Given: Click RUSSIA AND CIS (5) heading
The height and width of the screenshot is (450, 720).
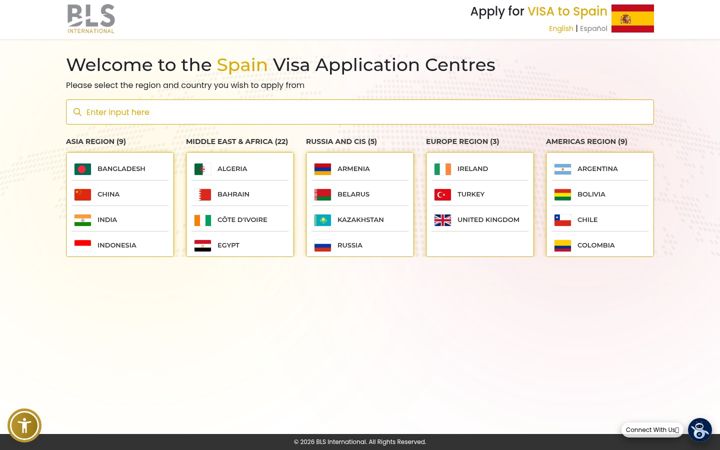Looking at the screenshot, I should (x=341, y=142).
